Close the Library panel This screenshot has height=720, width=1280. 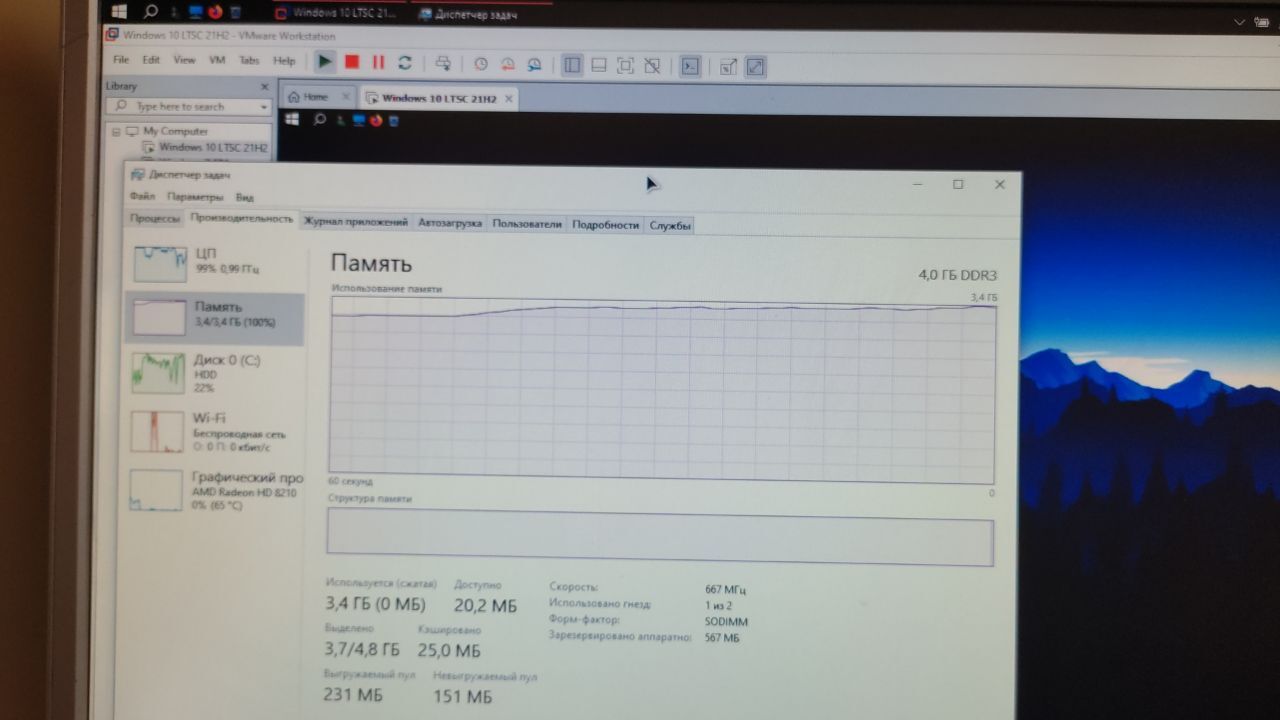pos(265,87)
